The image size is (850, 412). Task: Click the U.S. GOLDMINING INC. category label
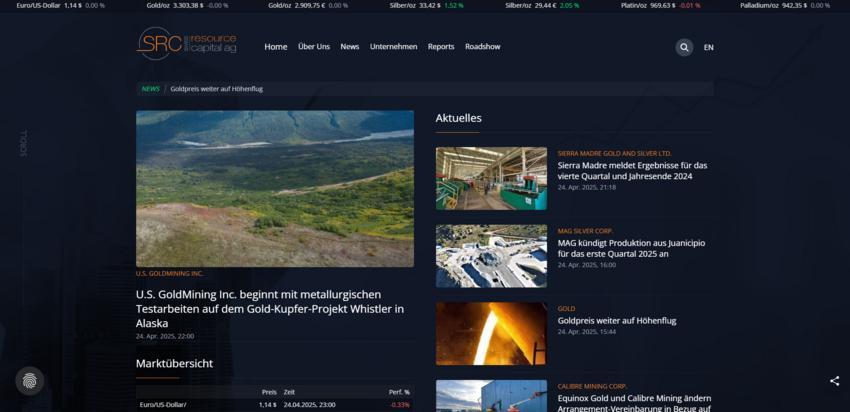[170, 274]
